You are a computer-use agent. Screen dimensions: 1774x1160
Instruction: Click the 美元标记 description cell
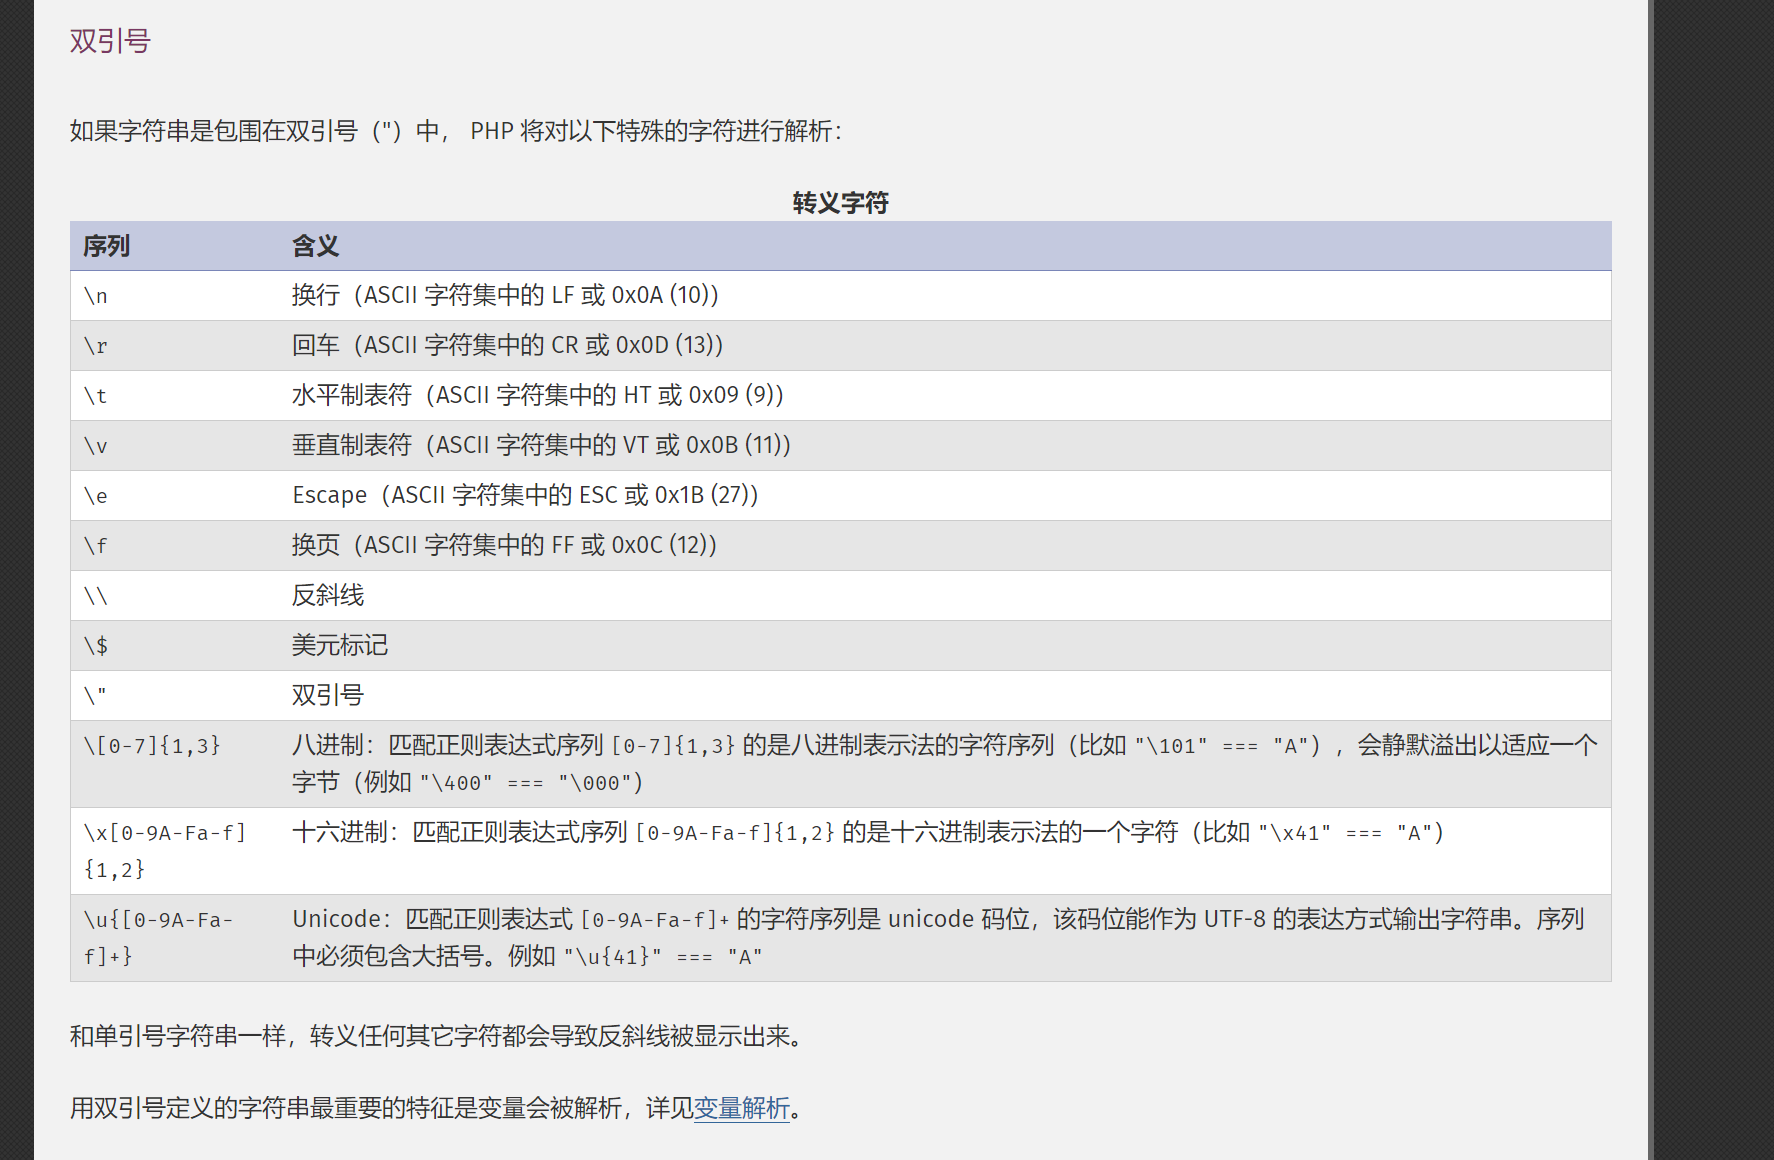[x=339, y=645]
